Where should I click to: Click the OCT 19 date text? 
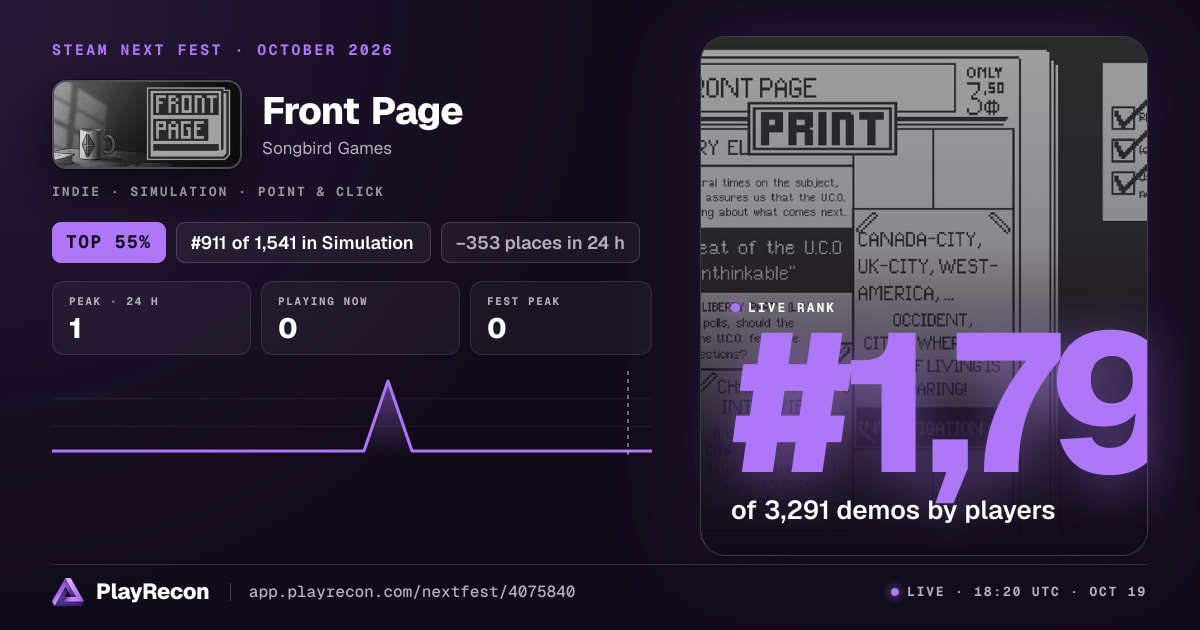1117,592
